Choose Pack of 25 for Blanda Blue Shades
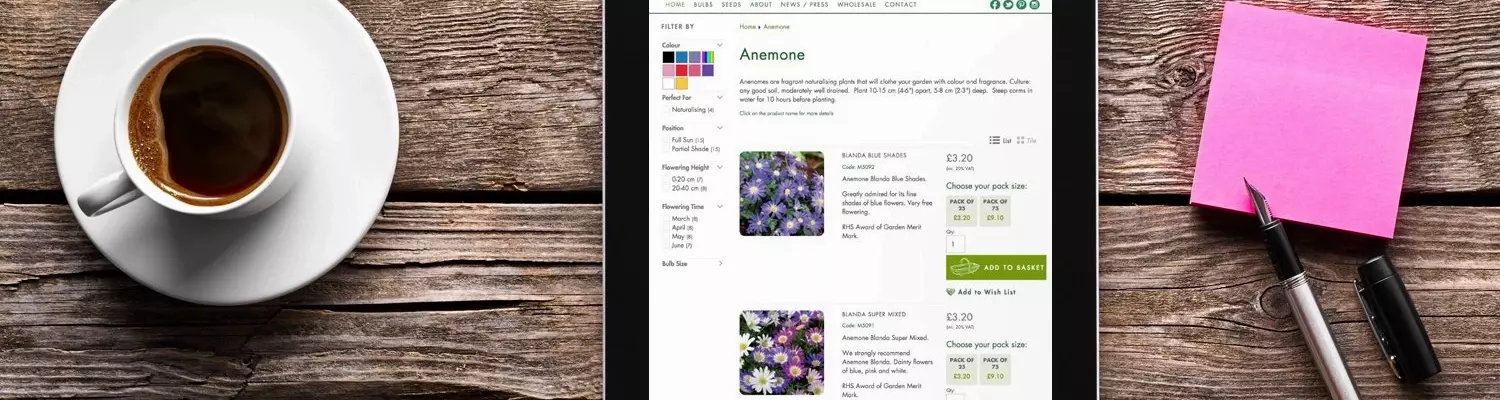This screenshot has width=1500, height=400. click(962, 210)
